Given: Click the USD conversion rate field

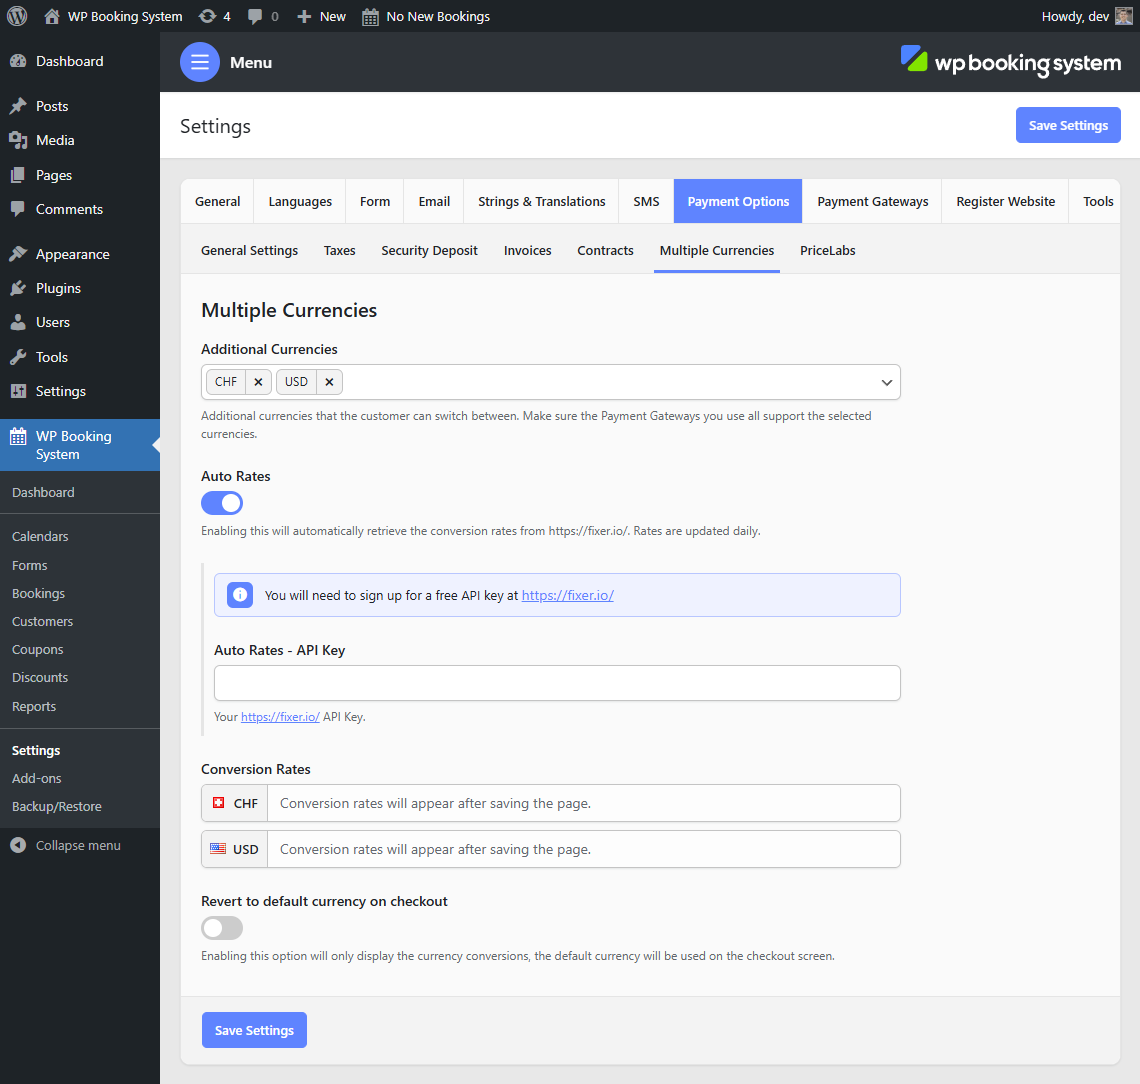Looking at the screenshot, I should coord(584,849).
